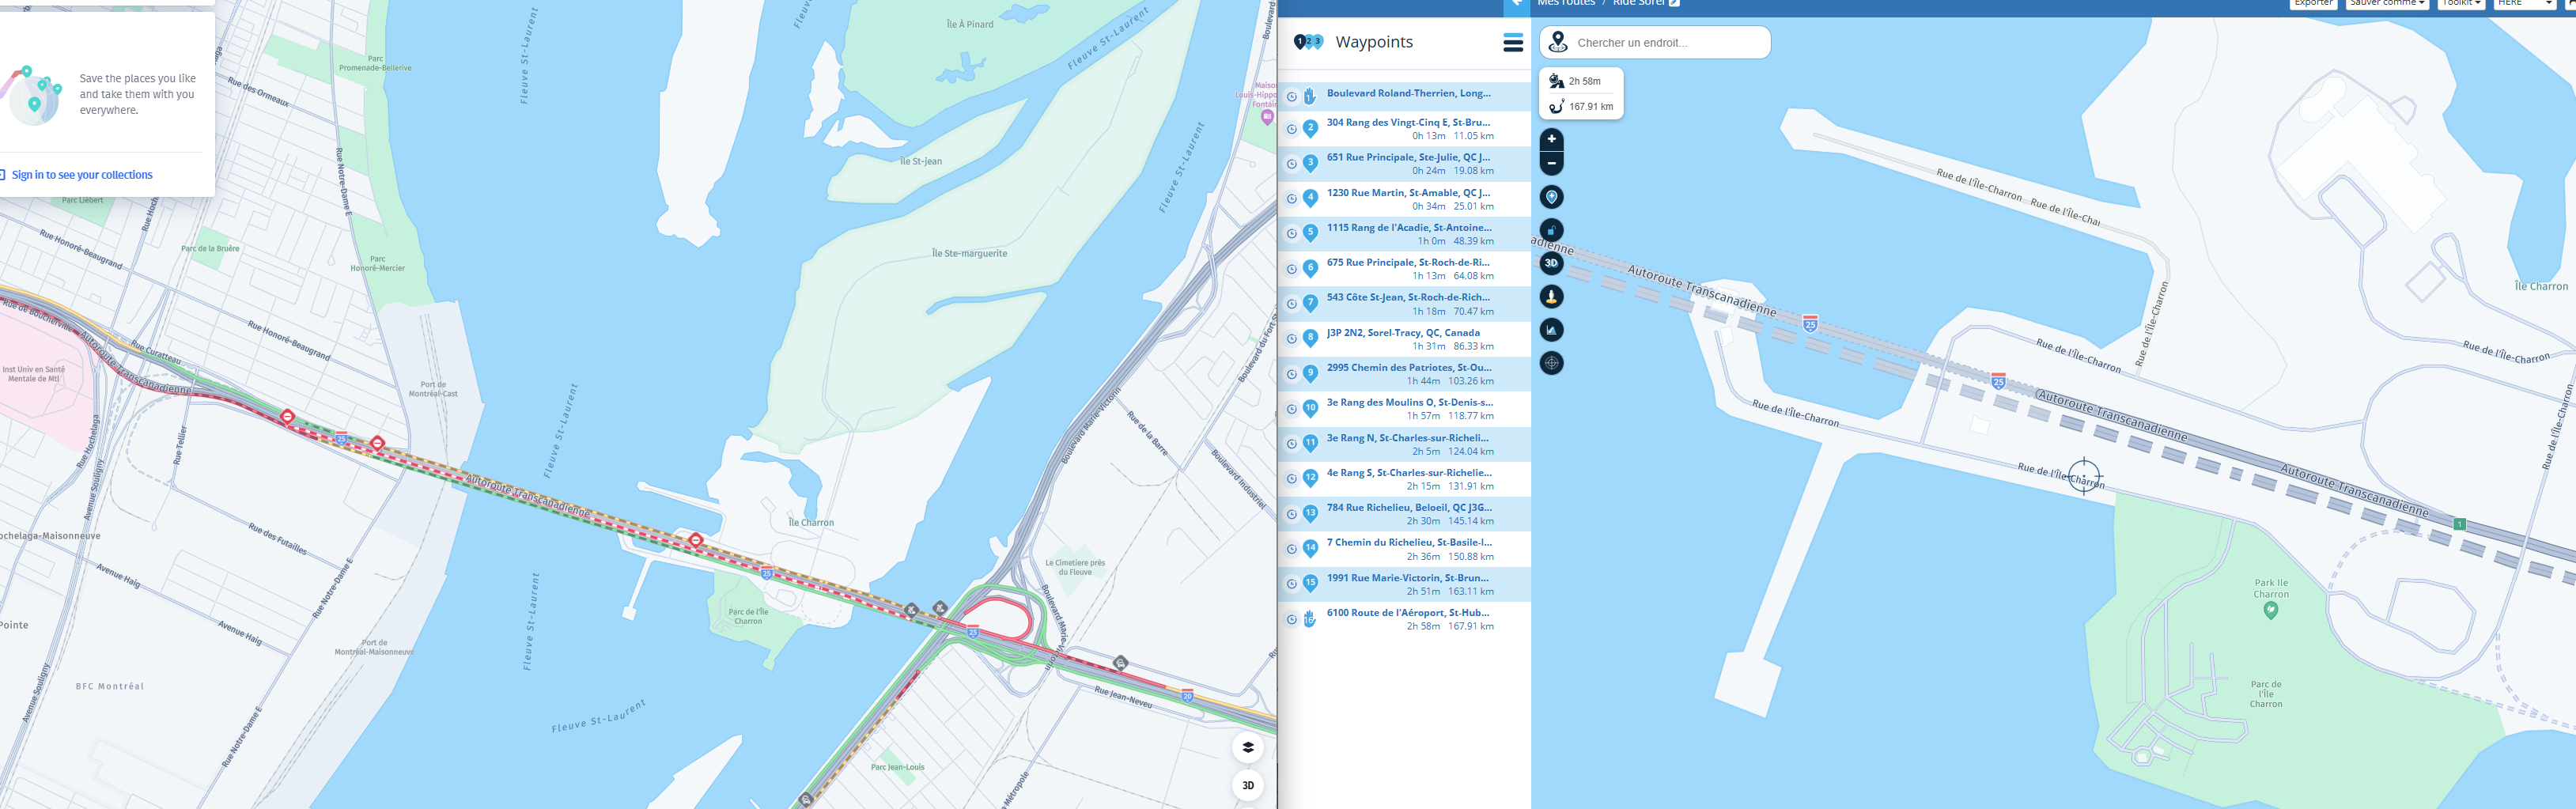Click the number 8 pin marker
This screenshot has width=2576, height=809.
pos(1310,338)
